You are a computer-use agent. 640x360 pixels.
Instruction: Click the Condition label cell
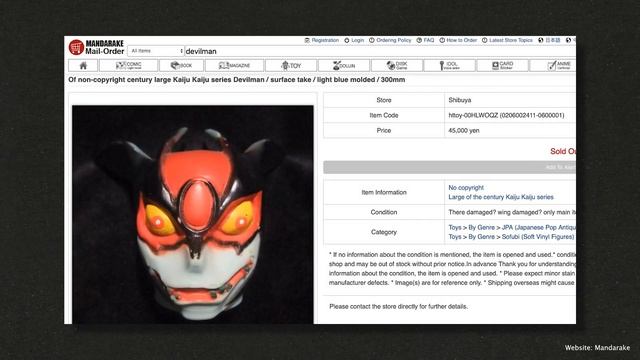[384, 212]
